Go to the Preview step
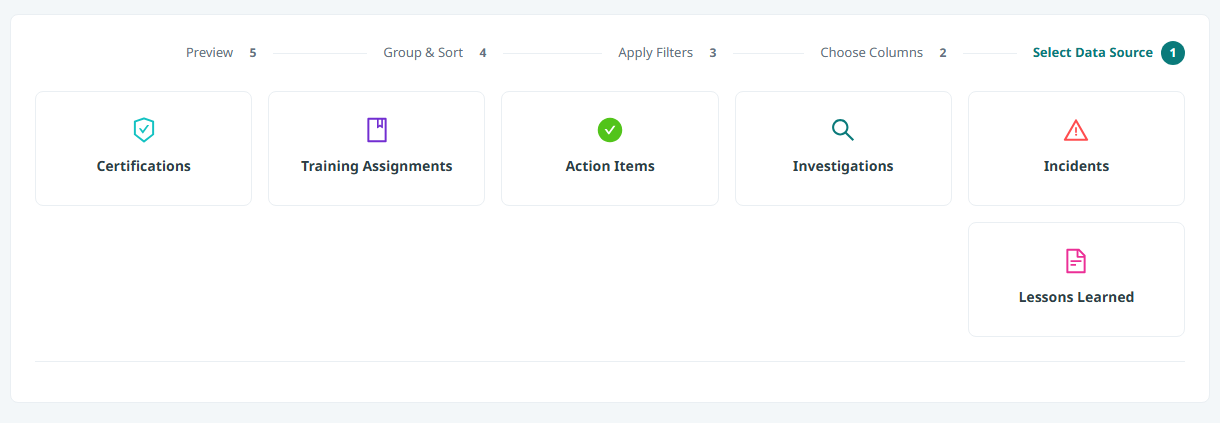 click(210, 53)
